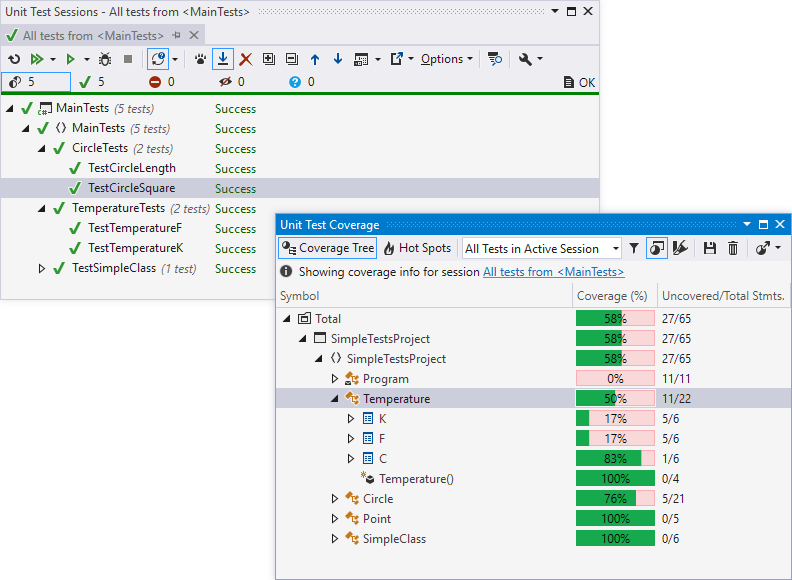
Task: Switch to the Hot Spots view
Action: [418, 248]
